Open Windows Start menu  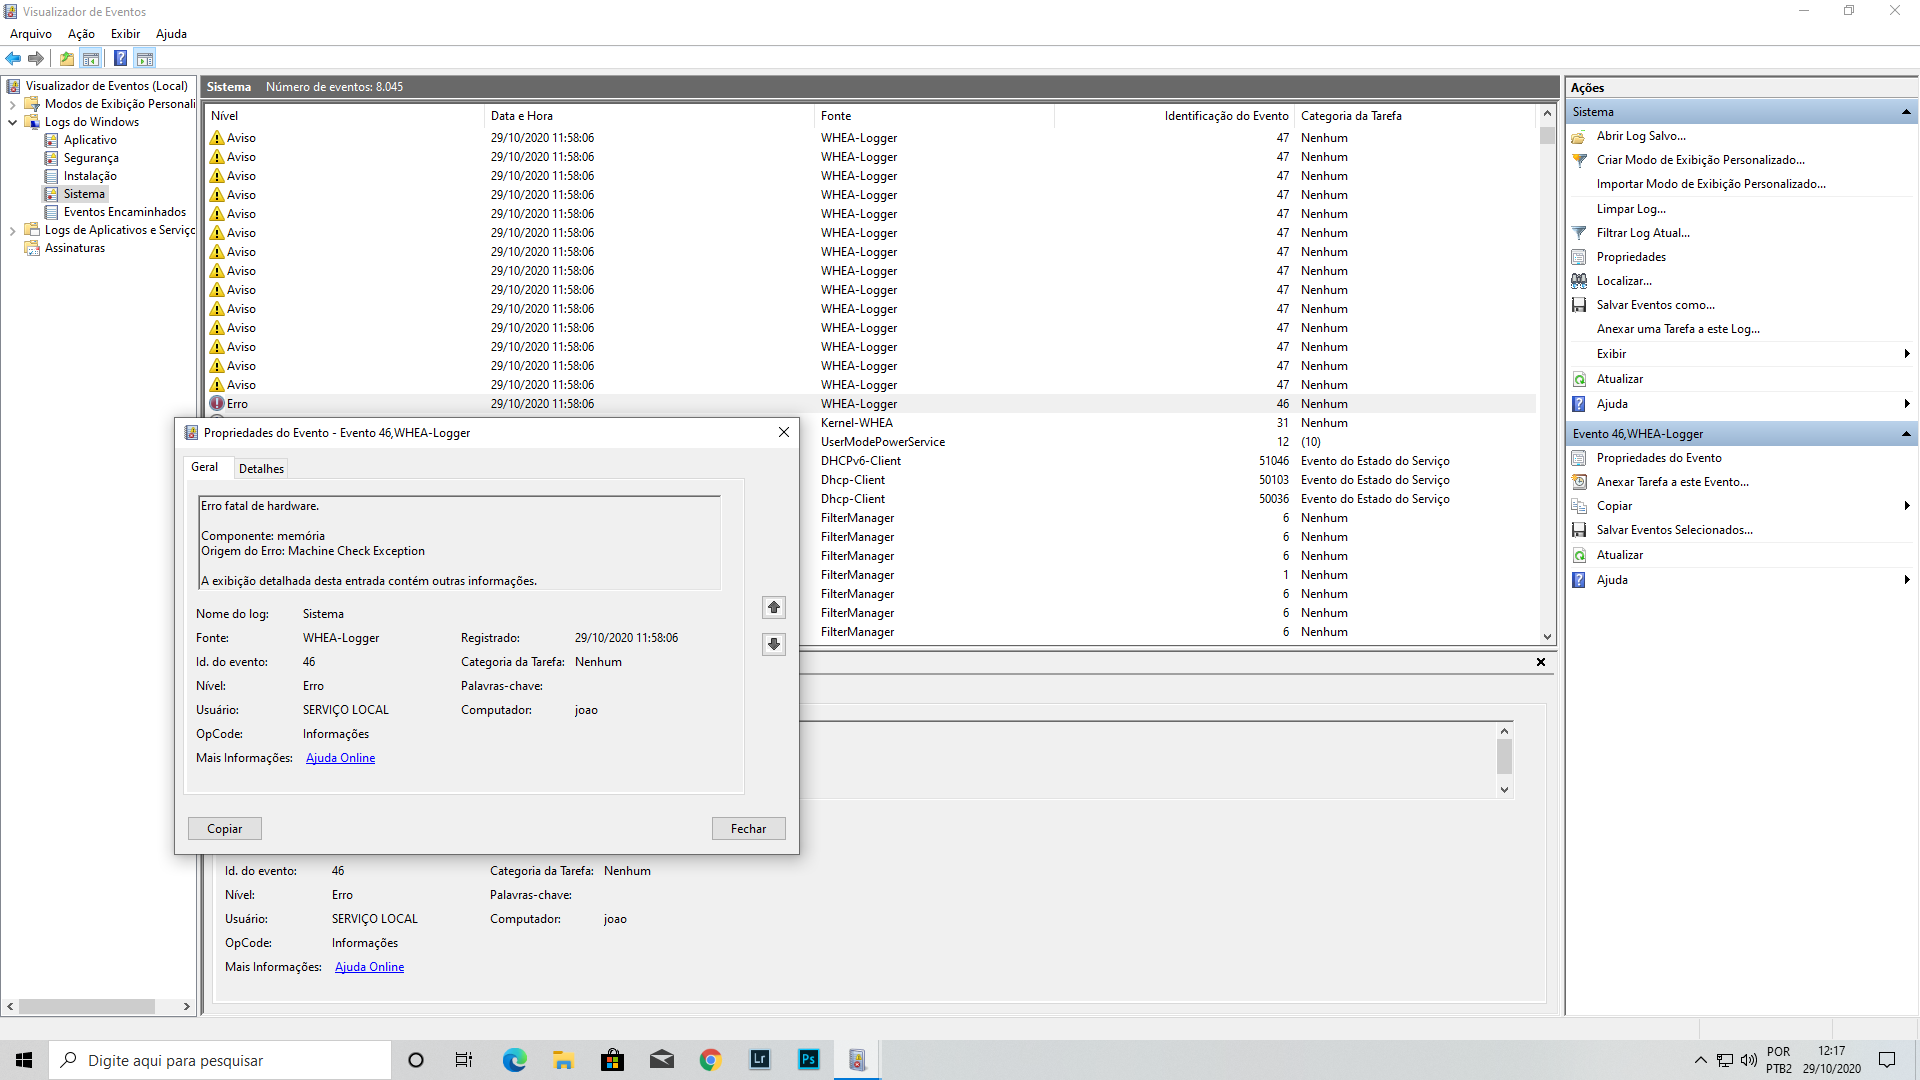click(x=24, y=1060)
